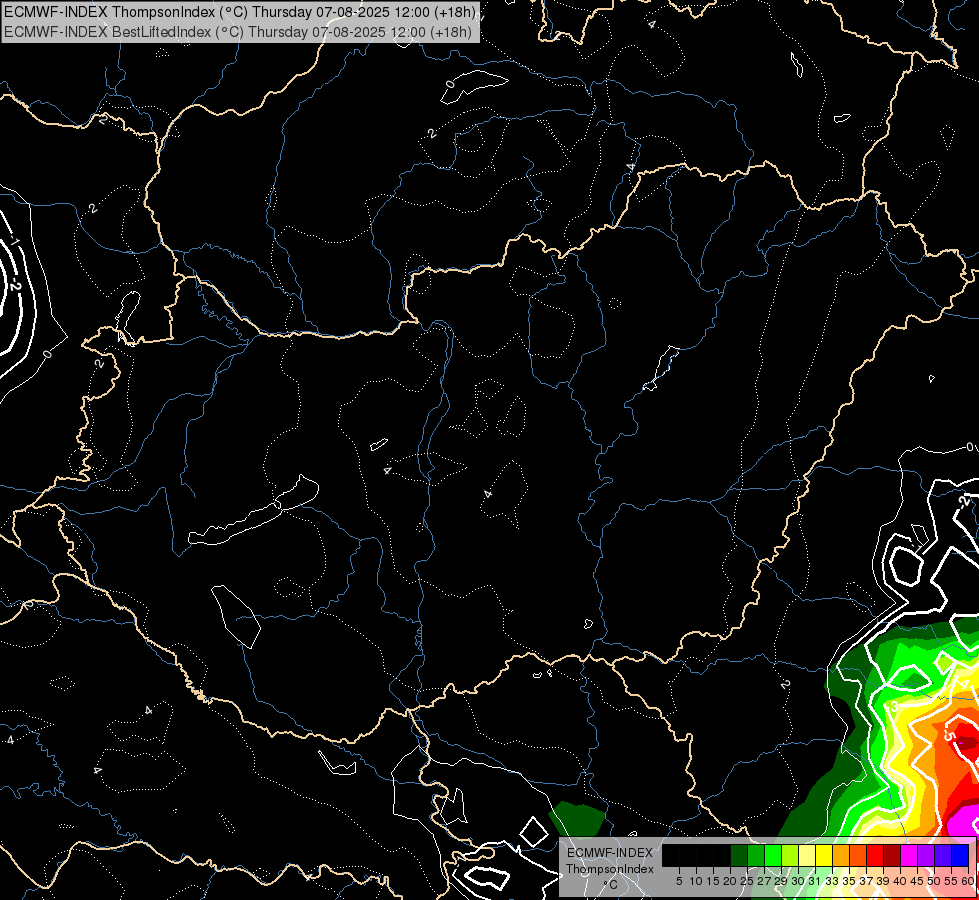Select the bright green 27-29 legend swatch
The width and height of the screenshot is (979, 900).
tap(773, 855)
